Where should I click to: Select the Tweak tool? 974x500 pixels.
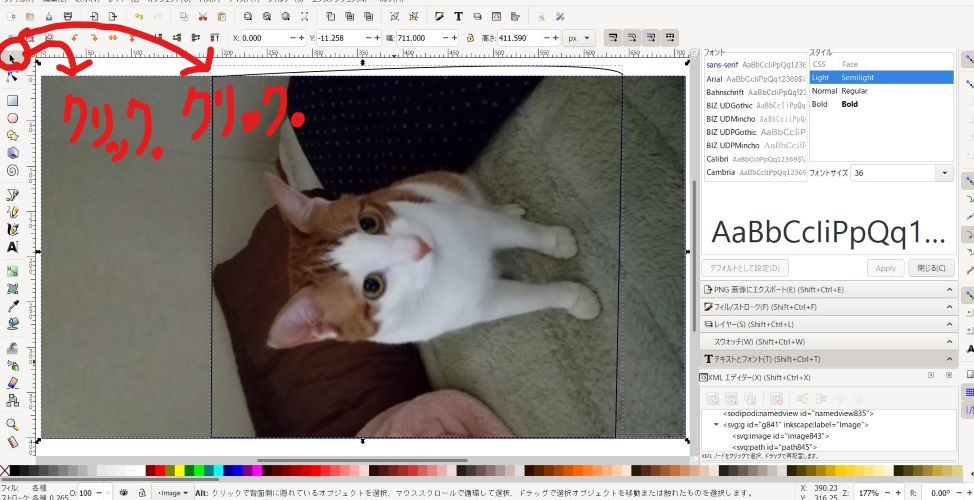(12, 348)
